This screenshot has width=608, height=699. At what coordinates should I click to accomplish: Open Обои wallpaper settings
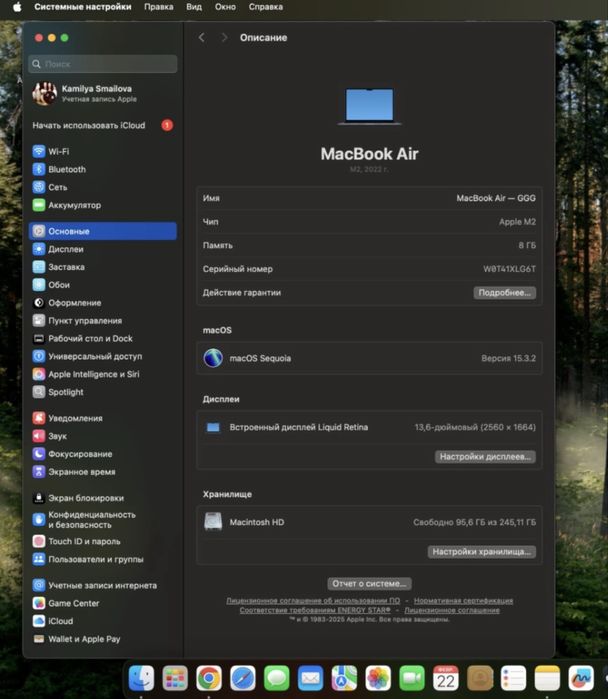tap(103, 285)
